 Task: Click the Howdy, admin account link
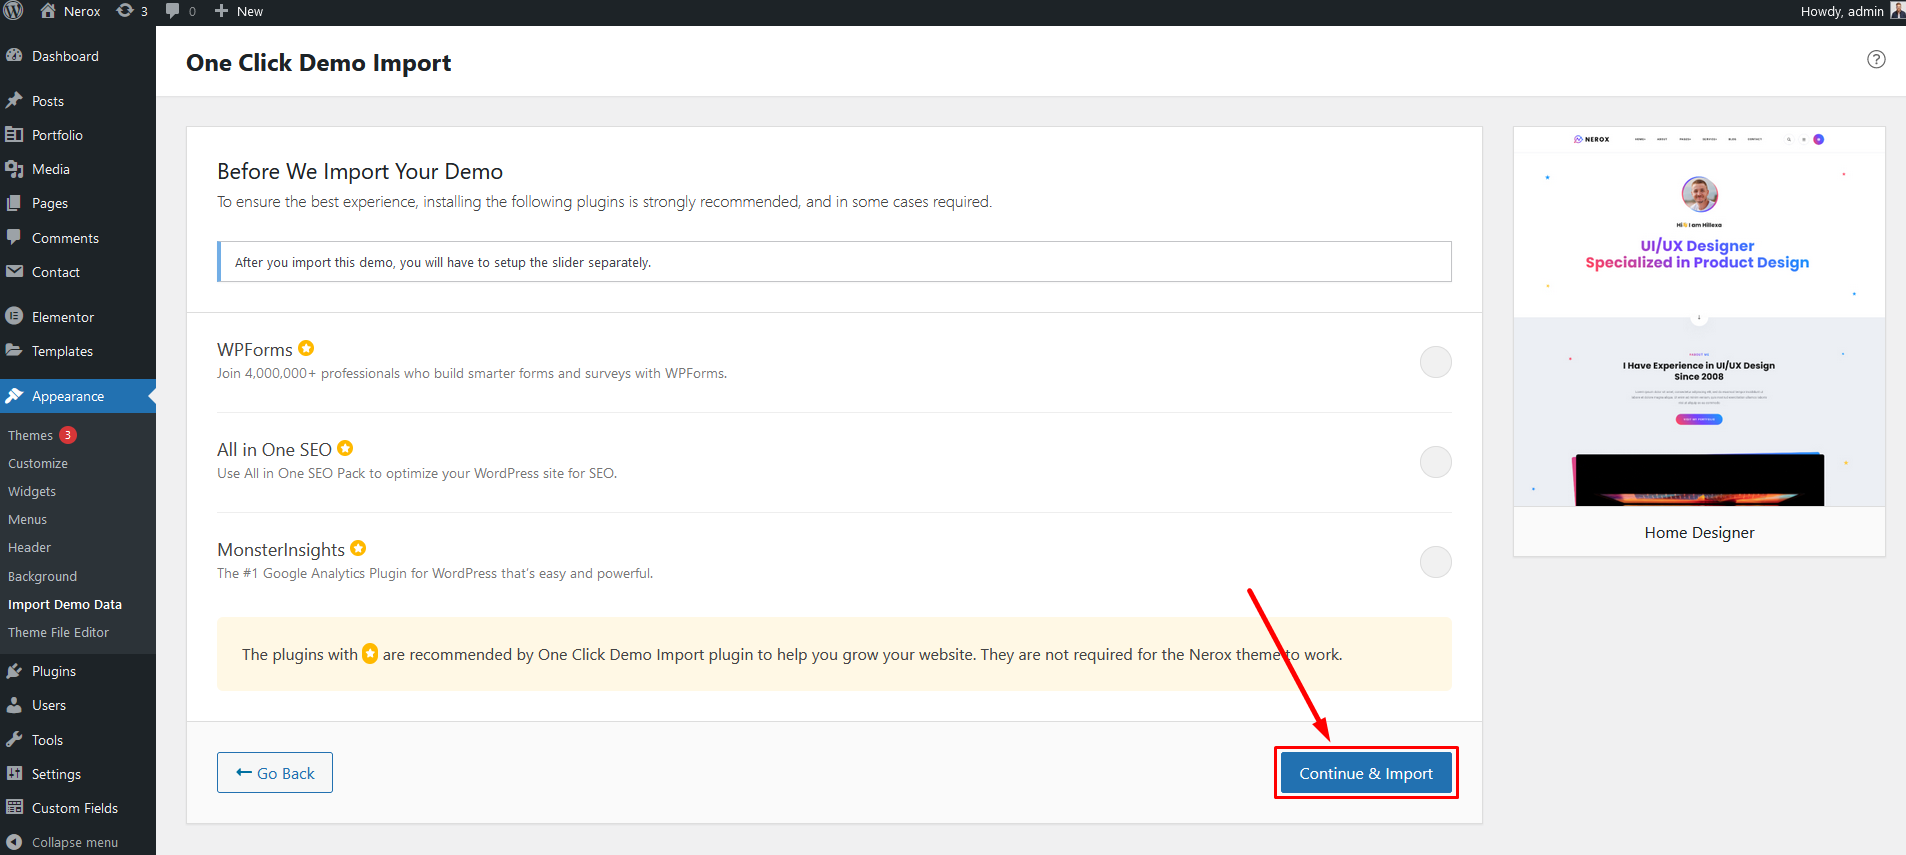(x=1842, y=11)
